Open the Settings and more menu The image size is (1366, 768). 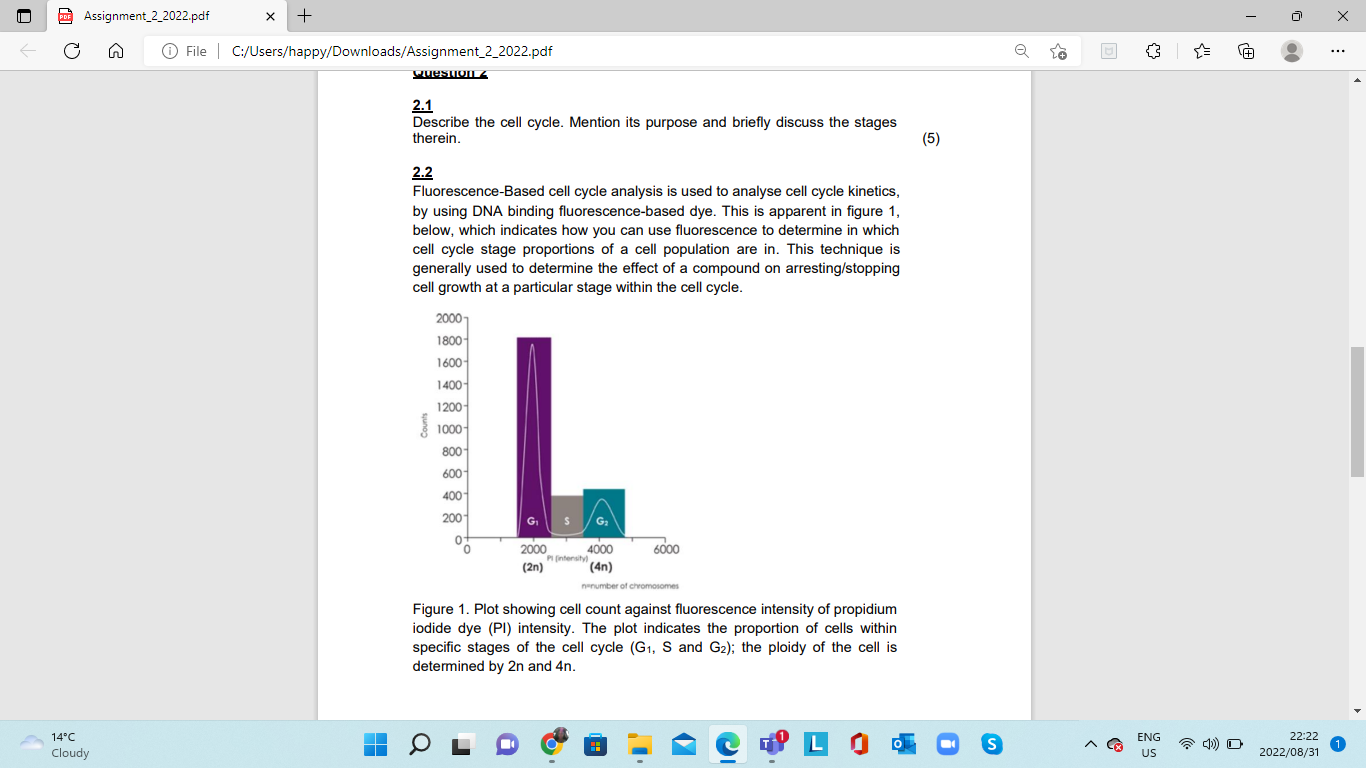(1336, 51)
